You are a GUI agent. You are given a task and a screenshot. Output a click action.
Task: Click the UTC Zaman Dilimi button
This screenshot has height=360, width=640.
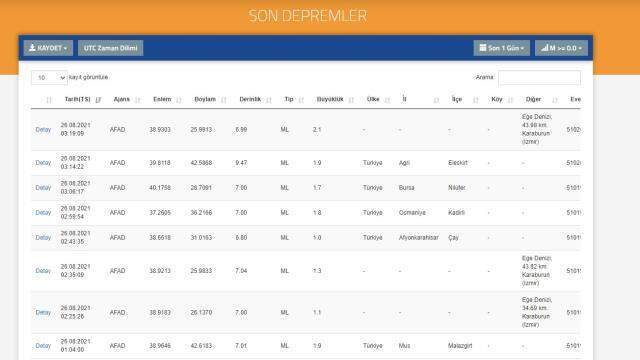(111, 48)
